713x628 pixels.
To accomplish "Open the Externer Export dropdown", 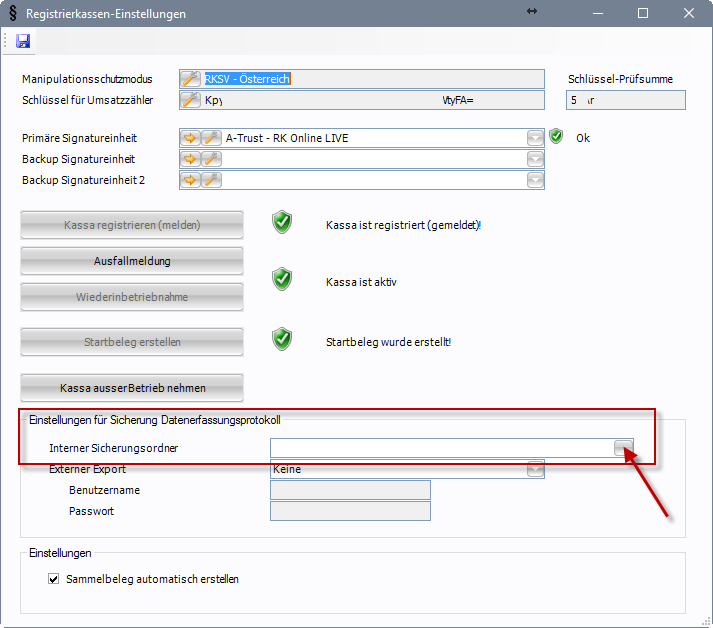I will [x=536, y=469].
